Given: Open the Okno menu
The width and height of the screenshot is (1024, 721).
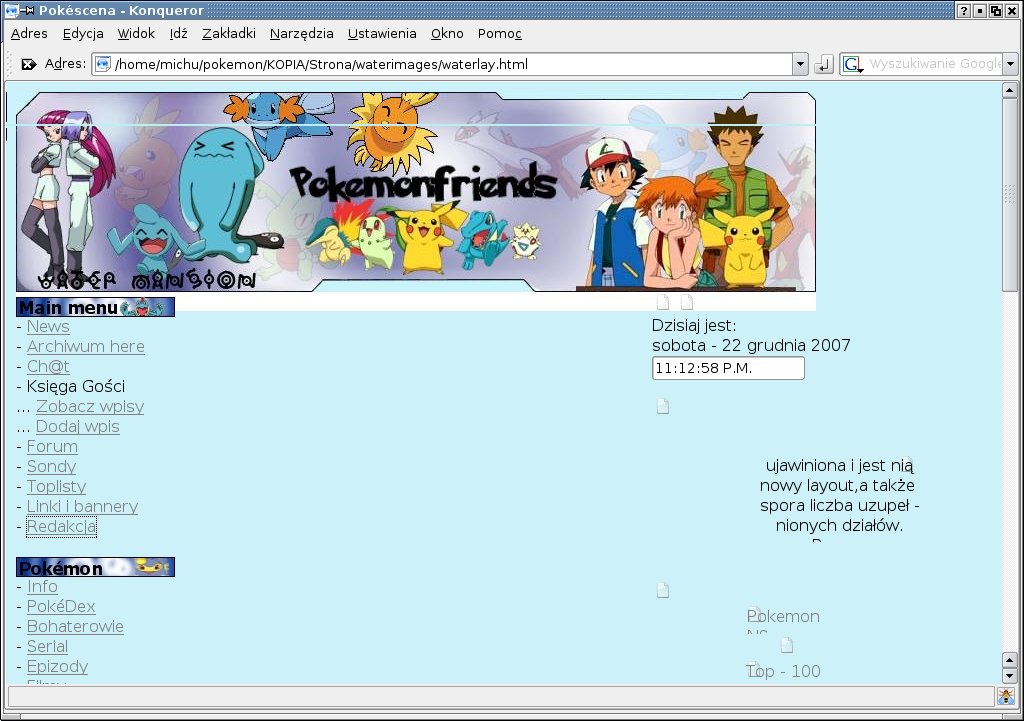Looking at the screenshot, I should (x=447, y=33).
